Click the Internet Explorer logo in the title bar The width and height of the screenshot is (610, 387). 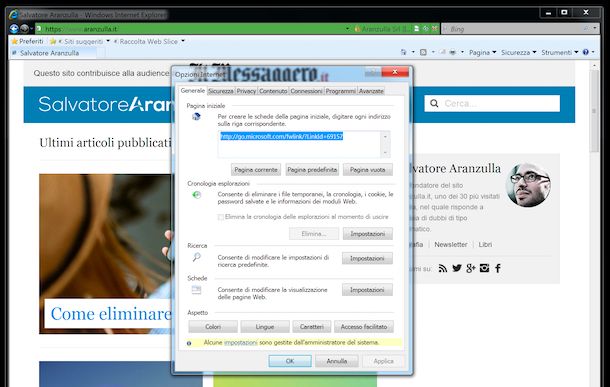[x=14, y=15]
